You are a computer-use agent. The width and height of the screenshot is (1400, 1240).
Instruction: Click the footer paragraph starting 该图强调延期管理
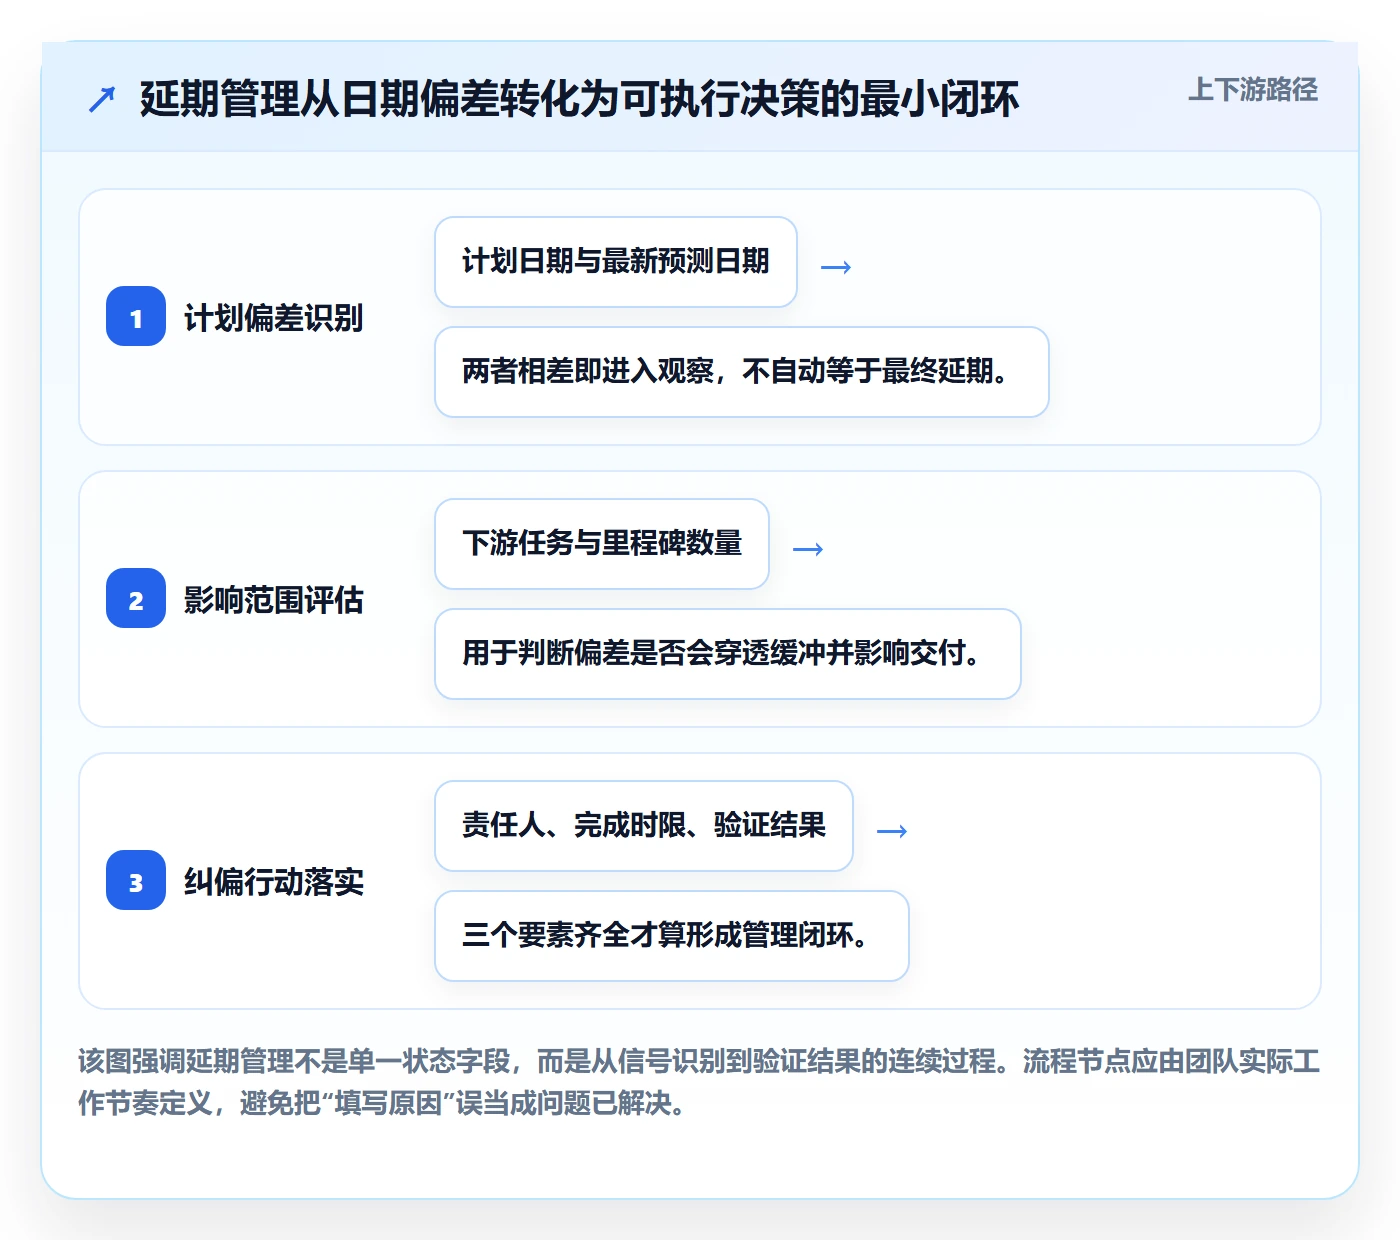[x=699, y=1082]
